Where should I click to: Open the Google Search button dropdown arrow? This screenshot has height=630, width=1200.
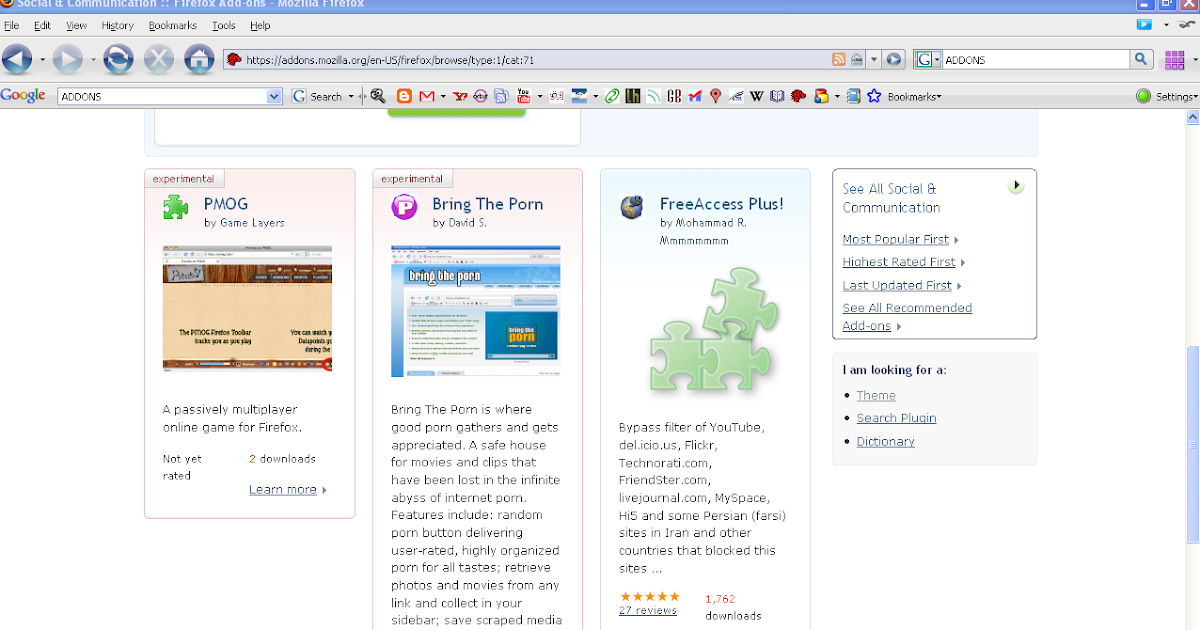click(x=351, y=97)
